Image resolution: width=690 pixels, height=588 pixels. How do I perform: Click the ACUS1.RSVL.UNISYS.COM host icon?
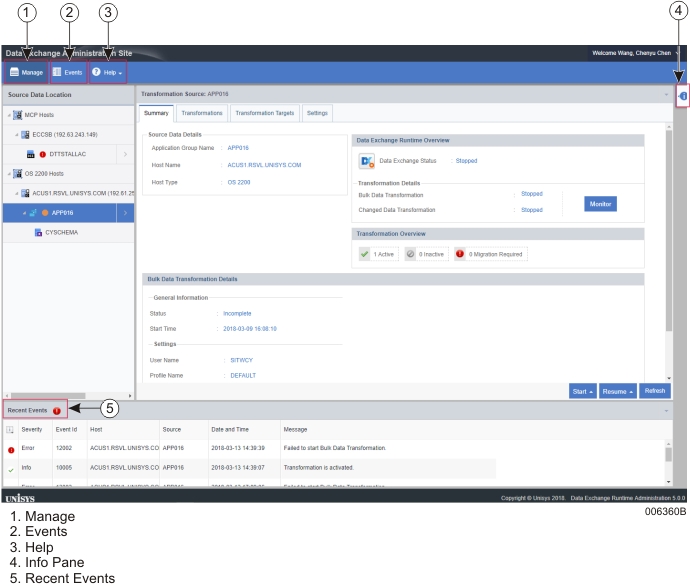26,193
